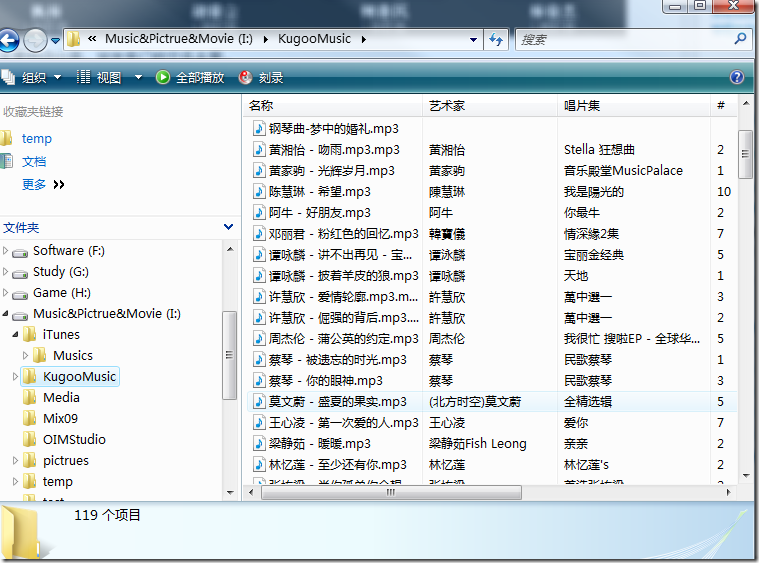Image resolution: width=759 pixels, height=563 pixels.
Task: Click the file list horizontal scrollbar thumb
Action: (x=391, y=492)
